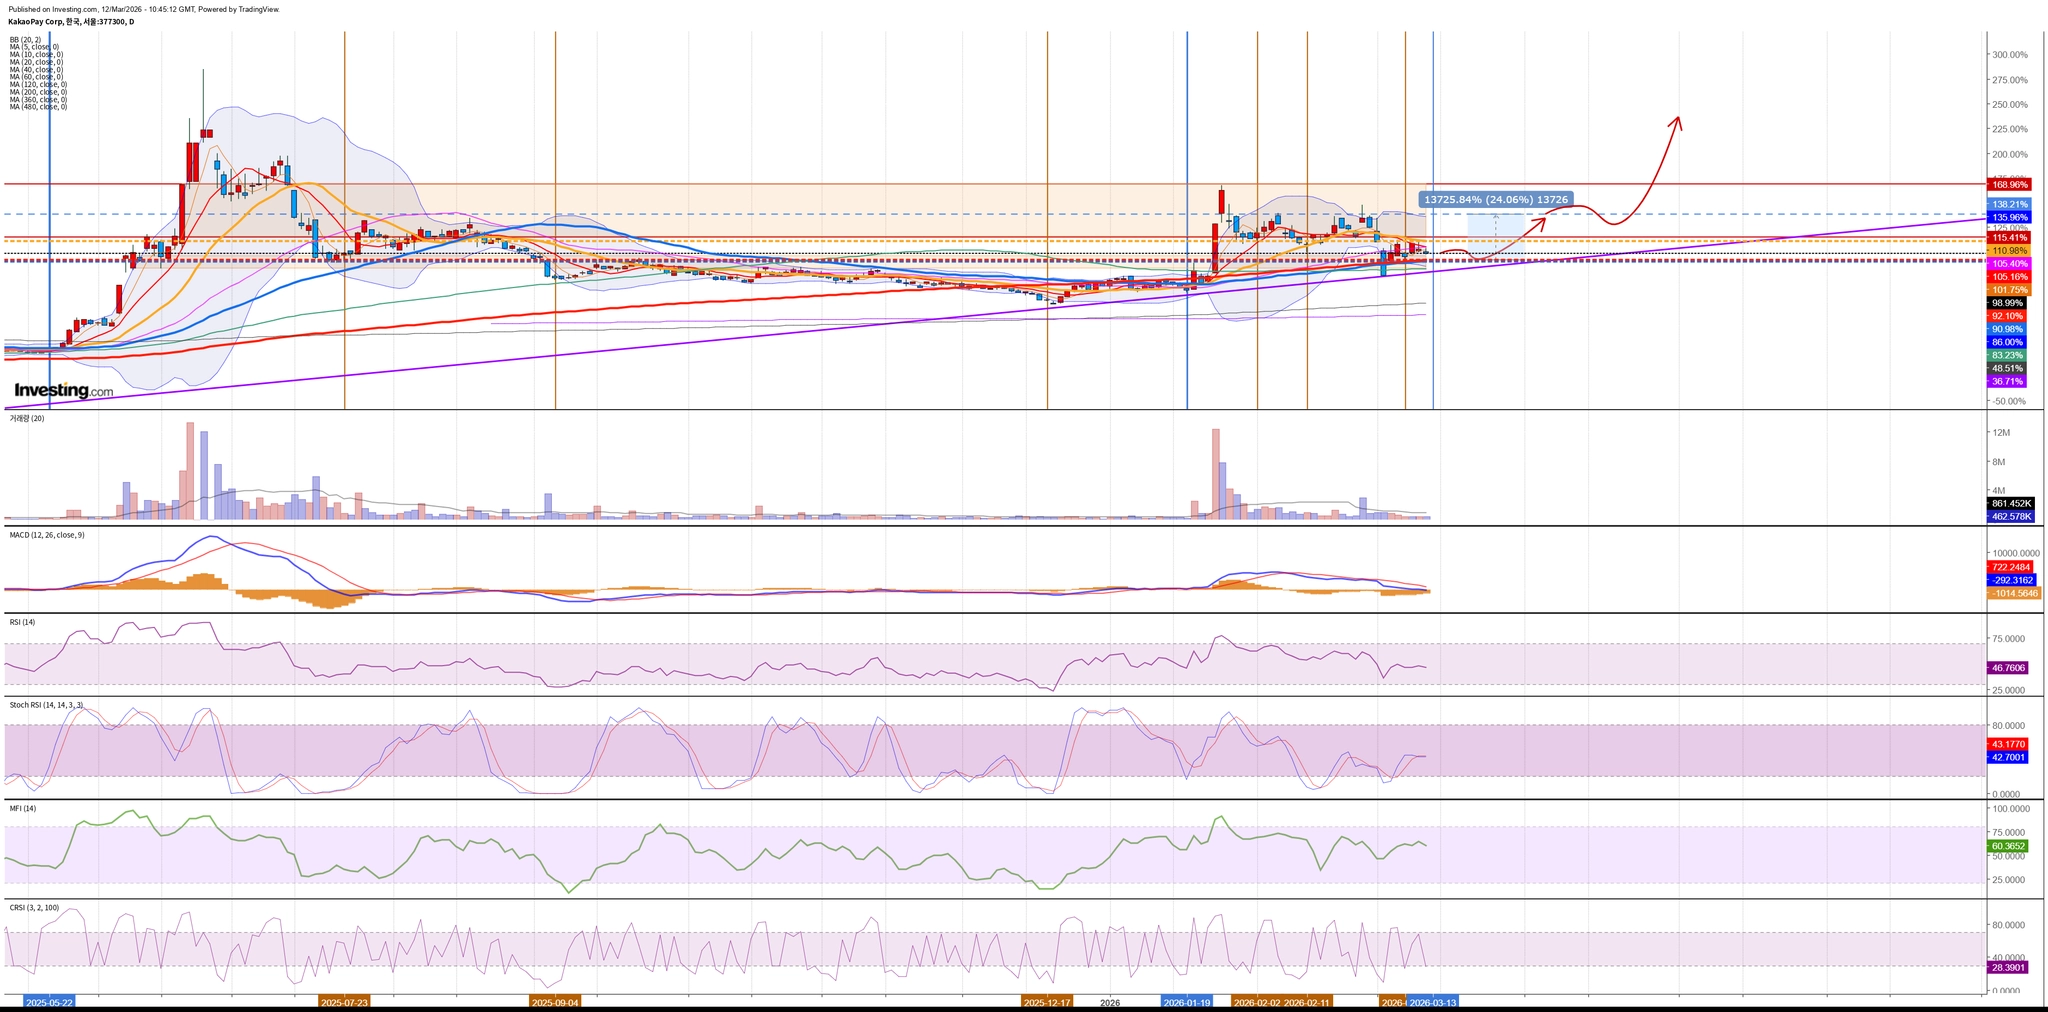Select the 138.21% price label
This screenshot has width=2048, height=1012.
point(2009,204)
